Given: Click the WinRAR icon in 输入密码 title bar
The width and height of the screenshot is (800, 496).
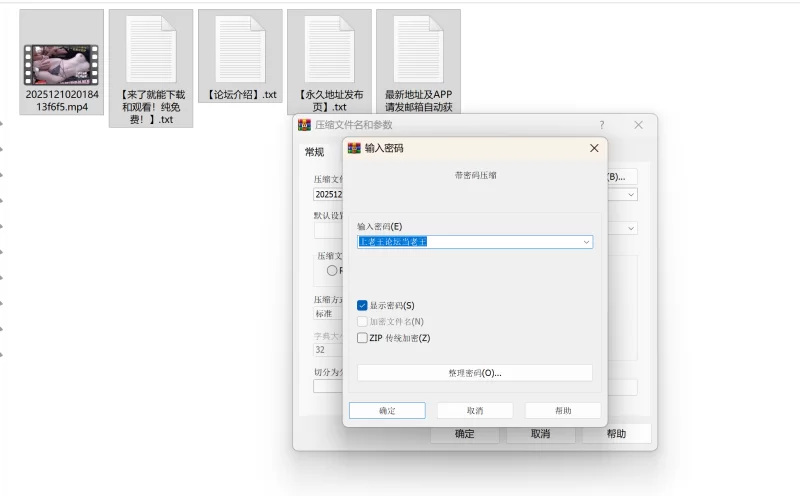Looking at the screenshot, I should [x=354, y=148].
